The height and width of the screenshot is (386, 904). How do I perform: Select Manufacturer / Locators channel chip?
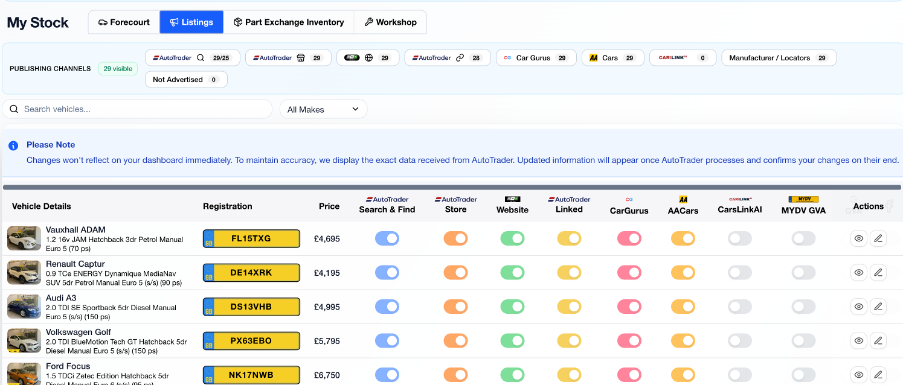click(779, 58)
